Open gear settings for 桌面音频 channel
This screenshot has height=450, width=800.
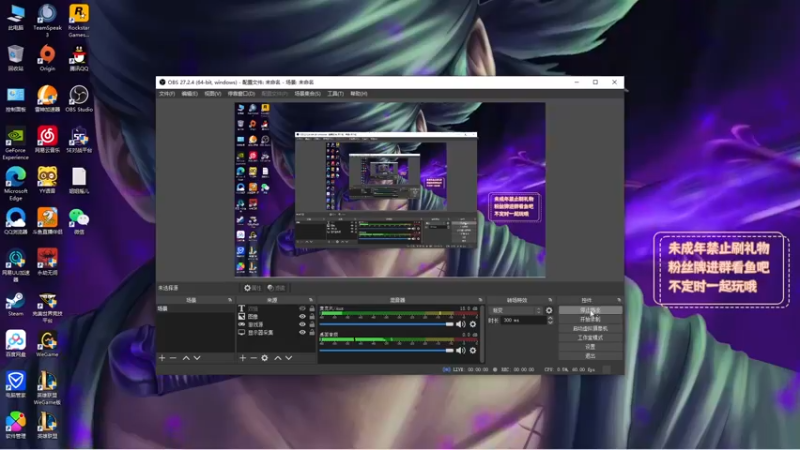[x=473, y=351]
